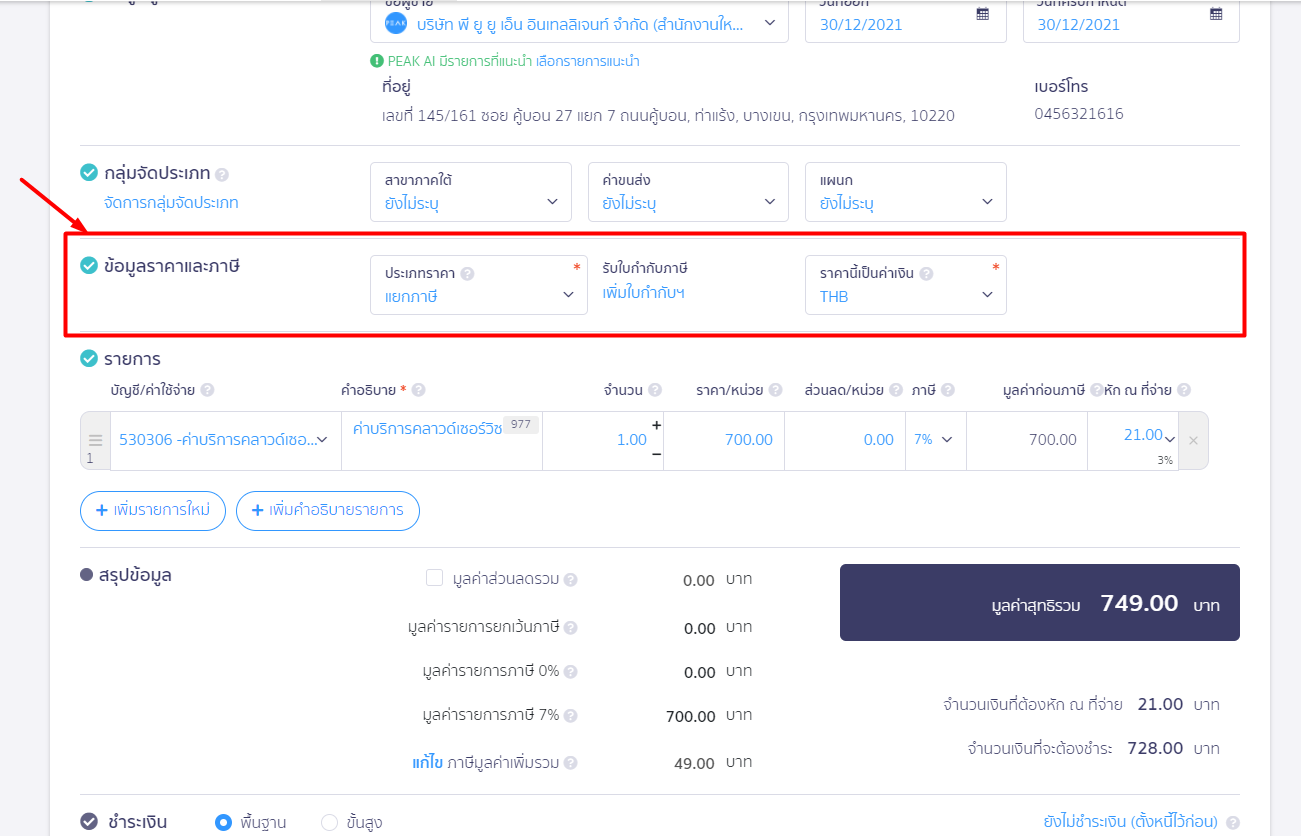Viewport: 1301px width, 836px height.
Task: Open ประเภทราคา dropdown showing แยกภาษี
Action: click(x=479, y=285)
